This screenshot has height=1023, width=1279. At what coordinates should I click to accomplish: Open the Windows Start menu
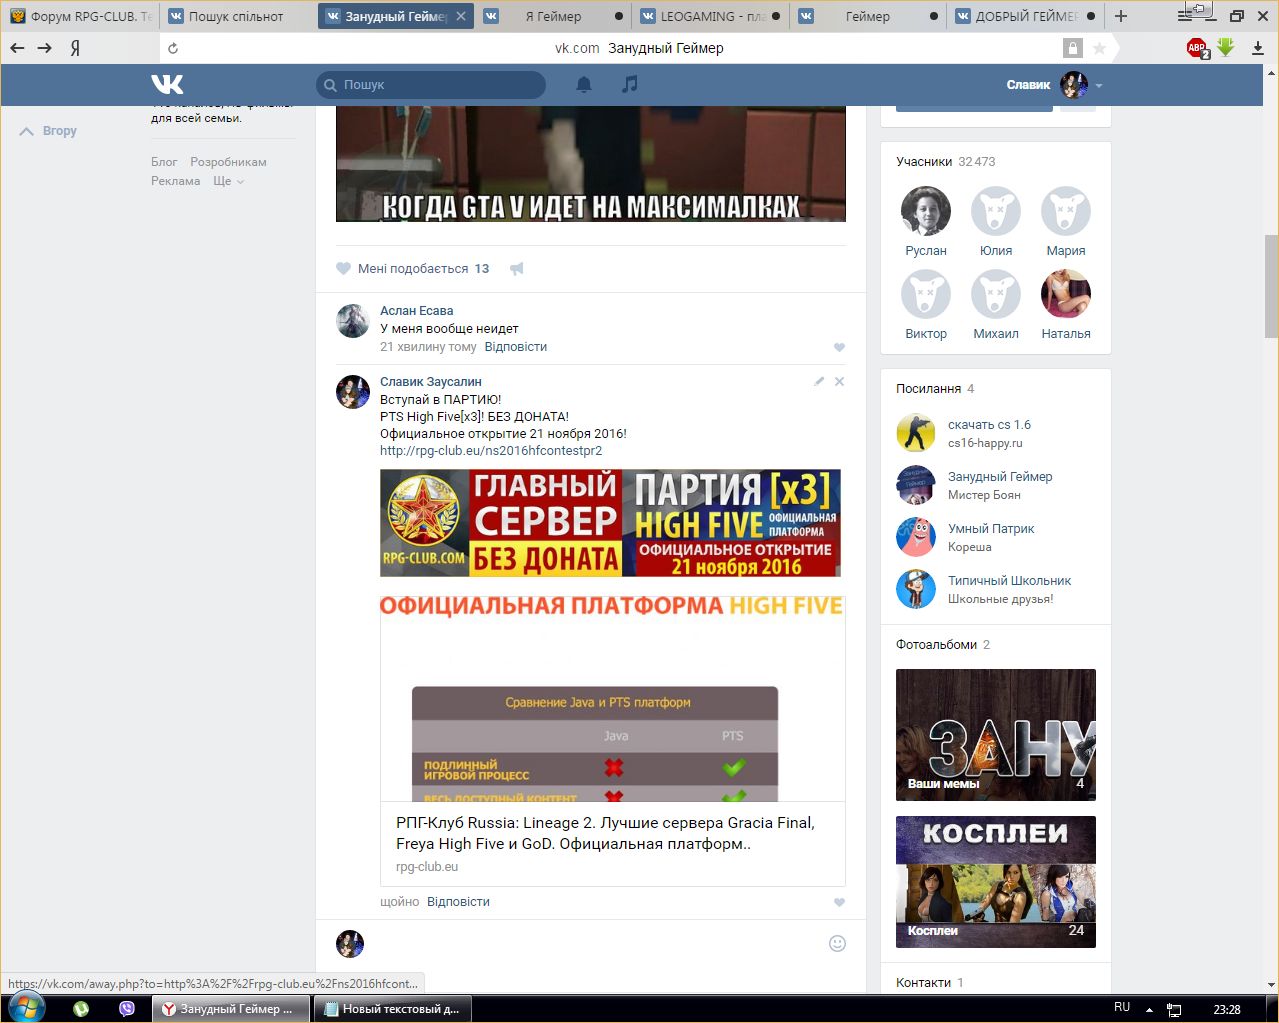(x=26, y=1008)
